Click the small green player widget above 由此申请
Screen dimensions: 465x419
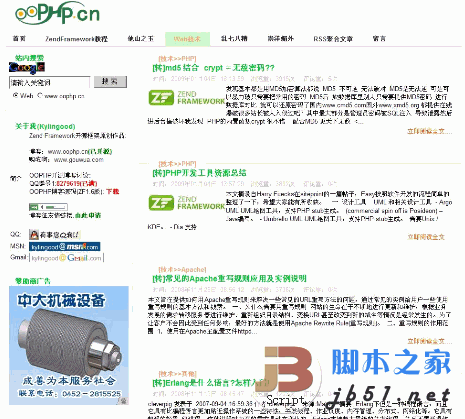point(48,207)
